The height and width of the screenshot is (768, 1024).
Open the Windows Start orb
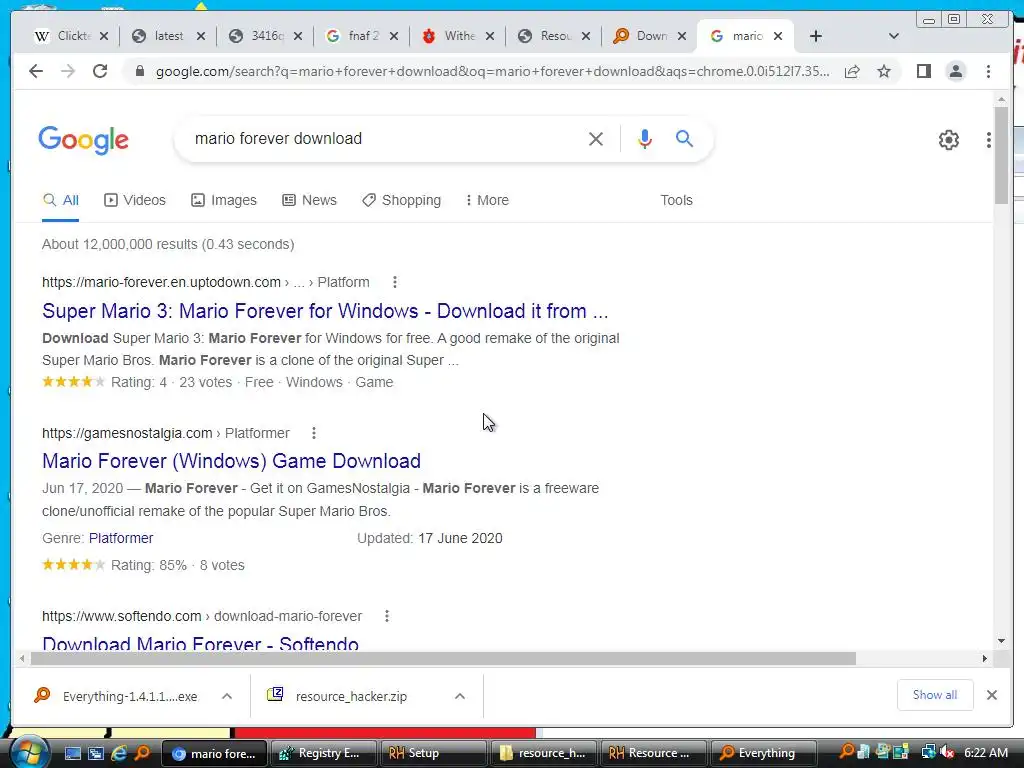pos(30,753)
